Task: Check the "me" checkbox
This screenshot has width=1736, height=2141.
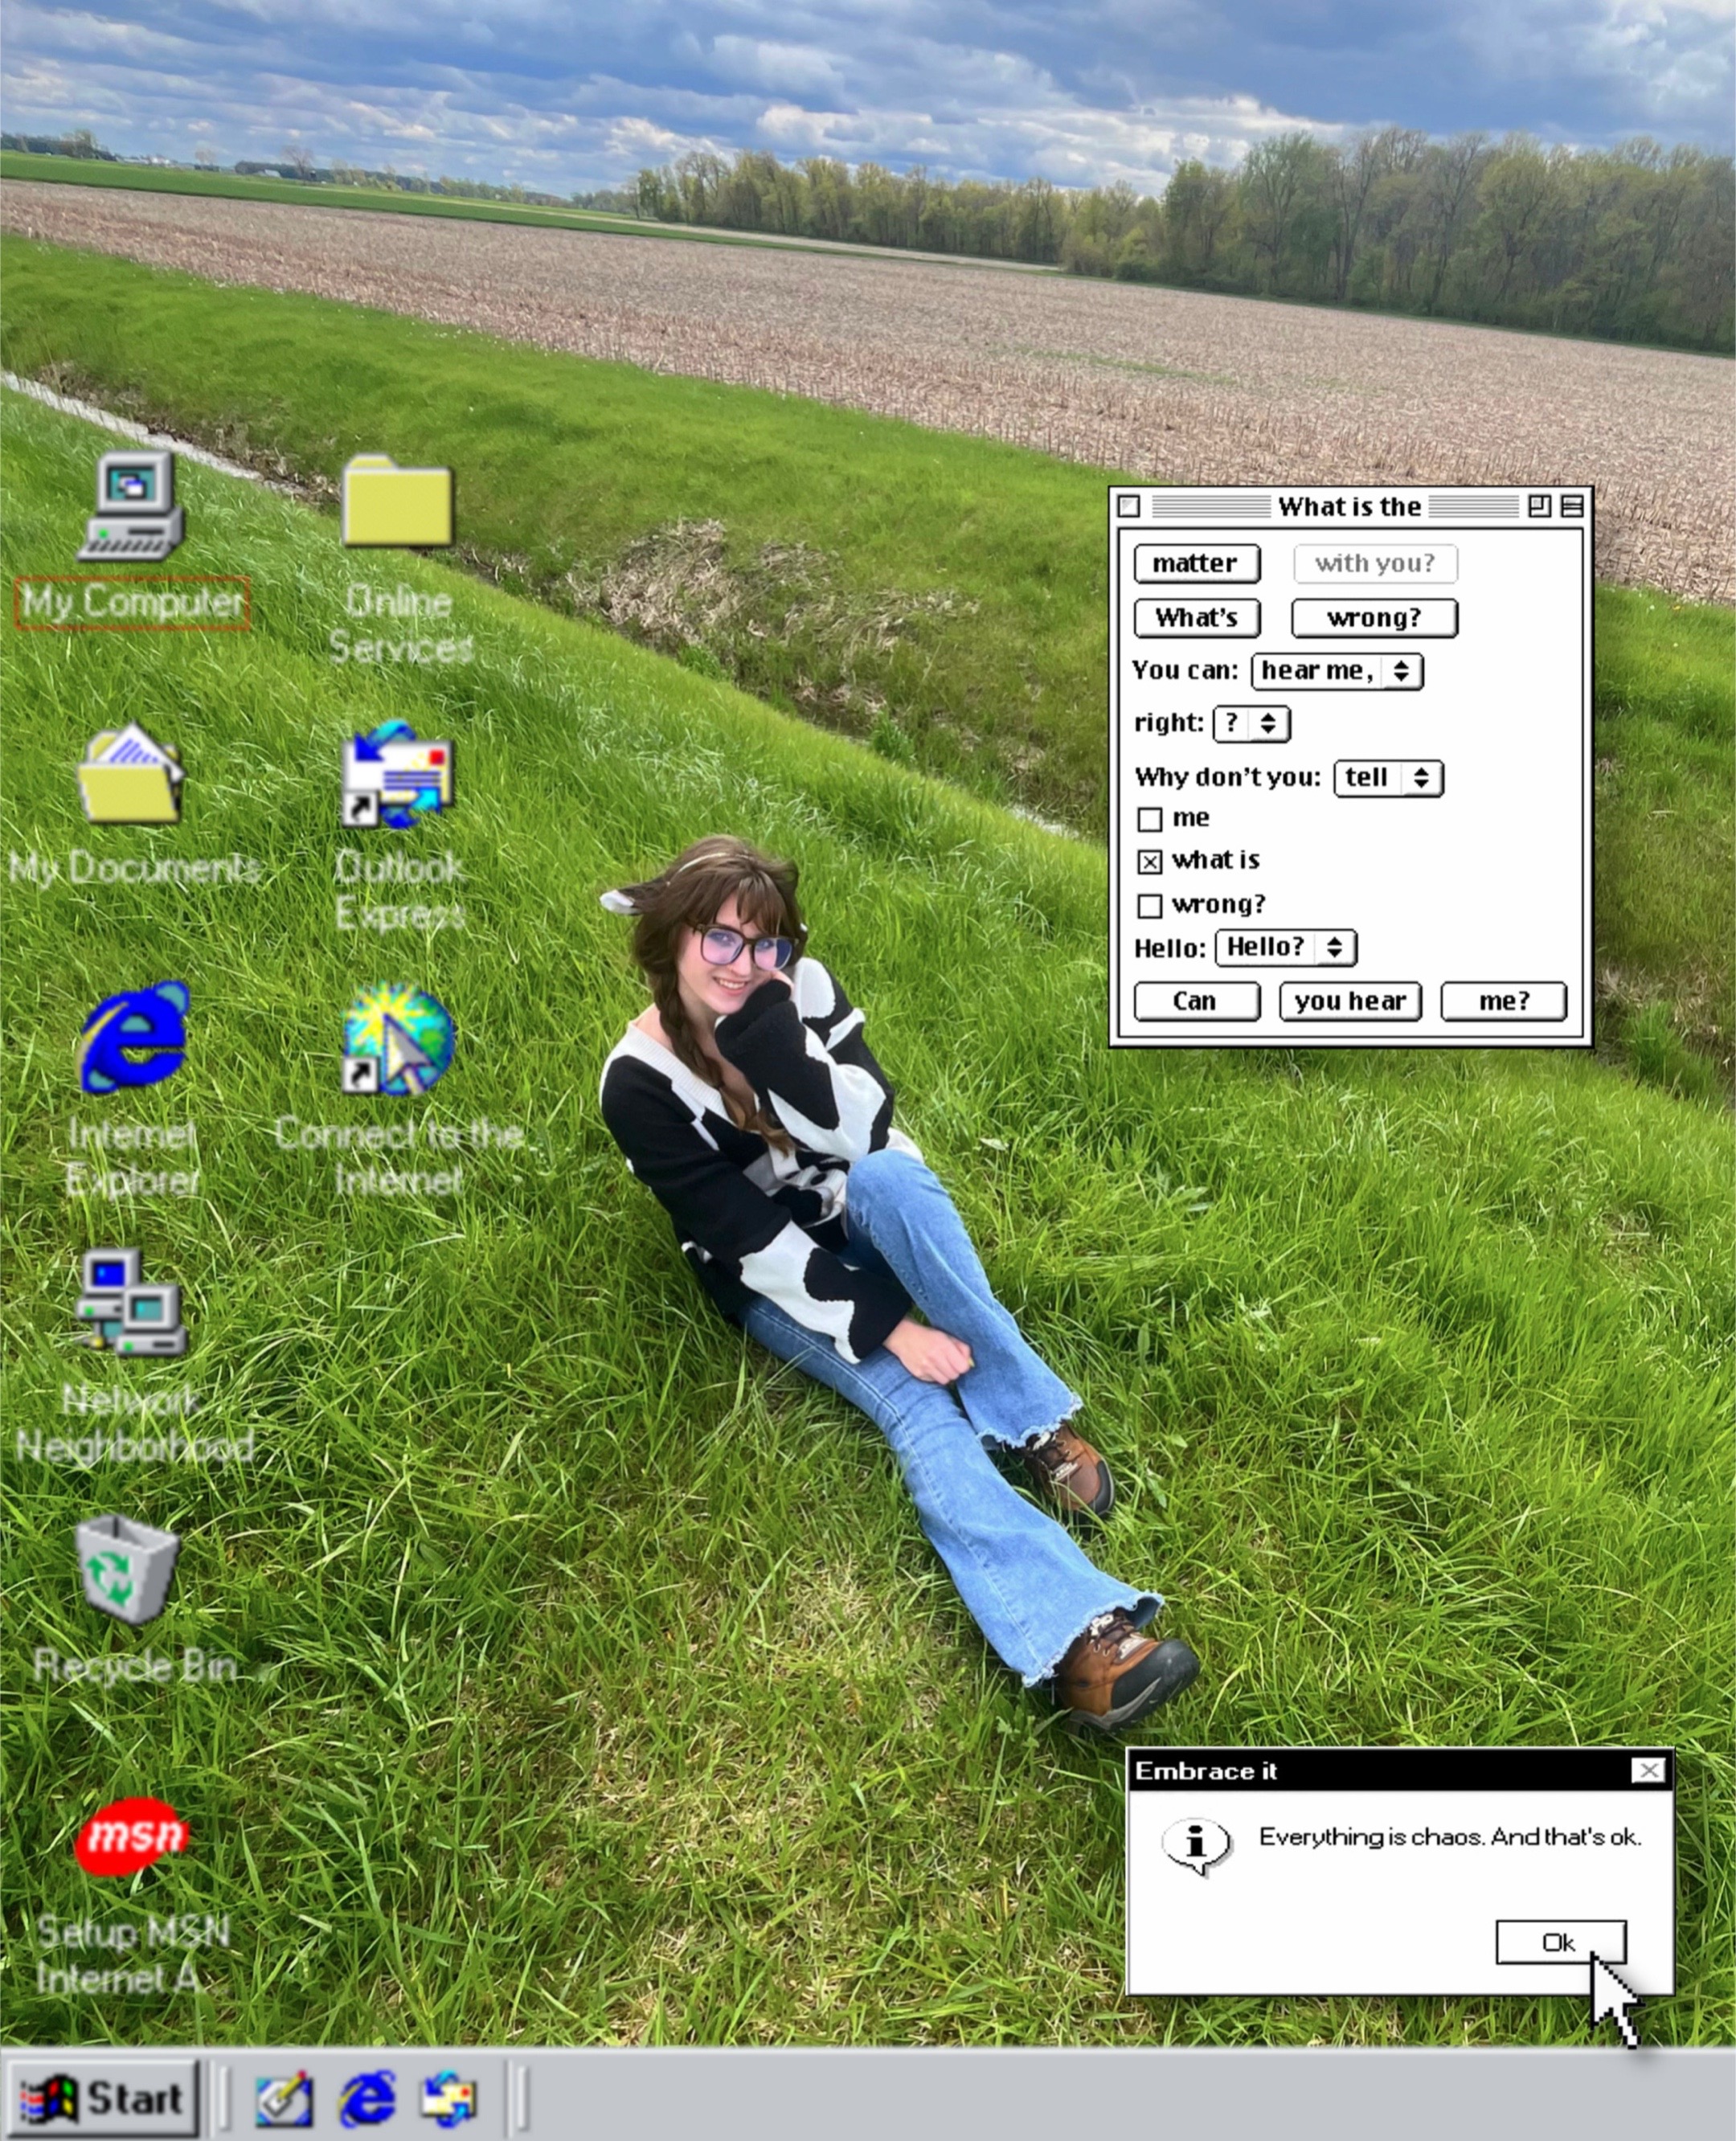Action: point(1150,819)
